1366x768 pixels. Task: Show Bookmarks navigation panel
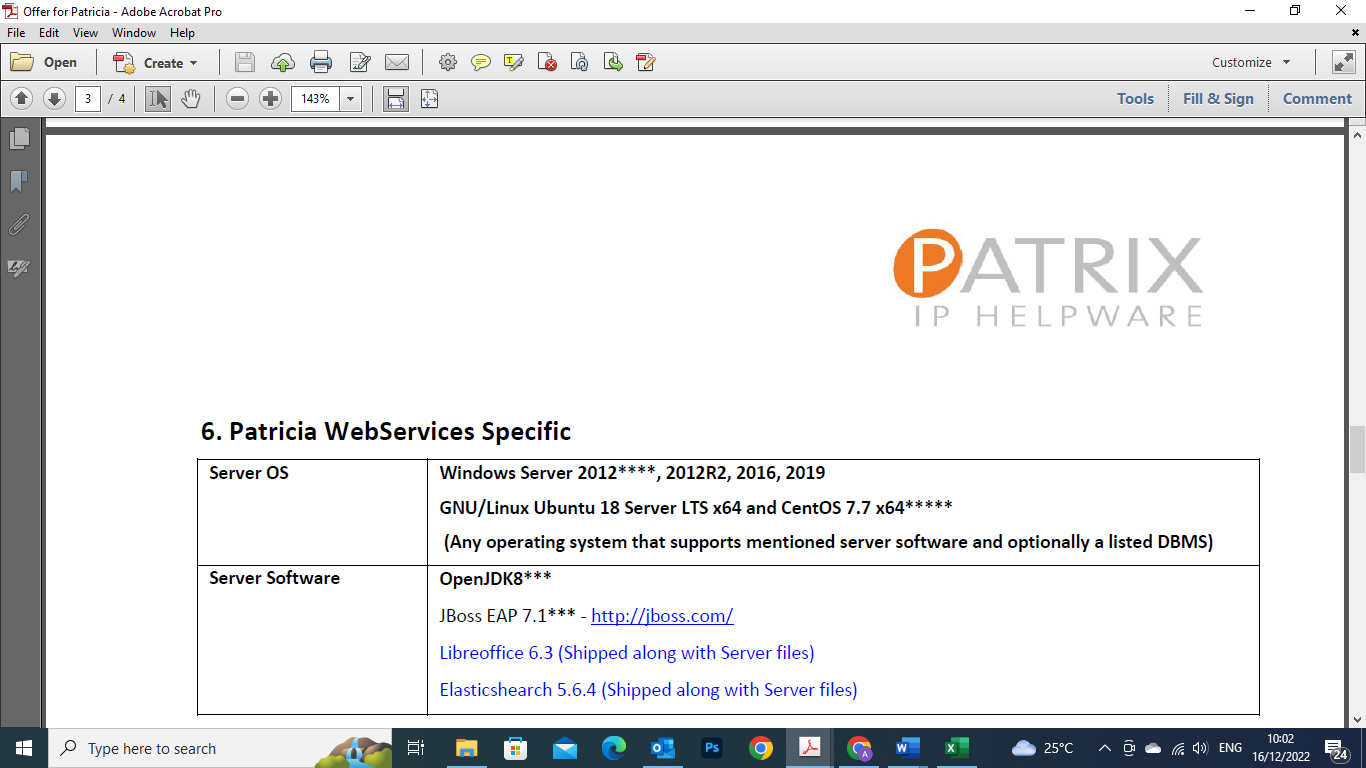click(18, 181)
